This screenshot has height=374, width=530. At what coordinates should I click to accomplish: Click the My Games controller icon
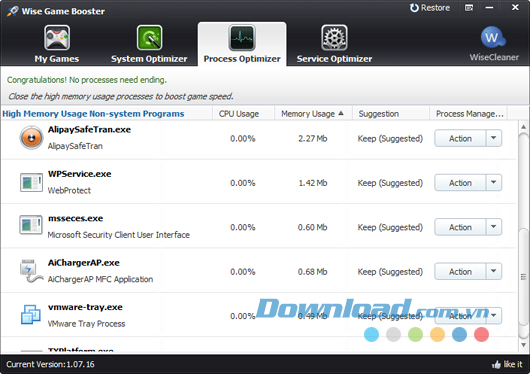(57, 38)
